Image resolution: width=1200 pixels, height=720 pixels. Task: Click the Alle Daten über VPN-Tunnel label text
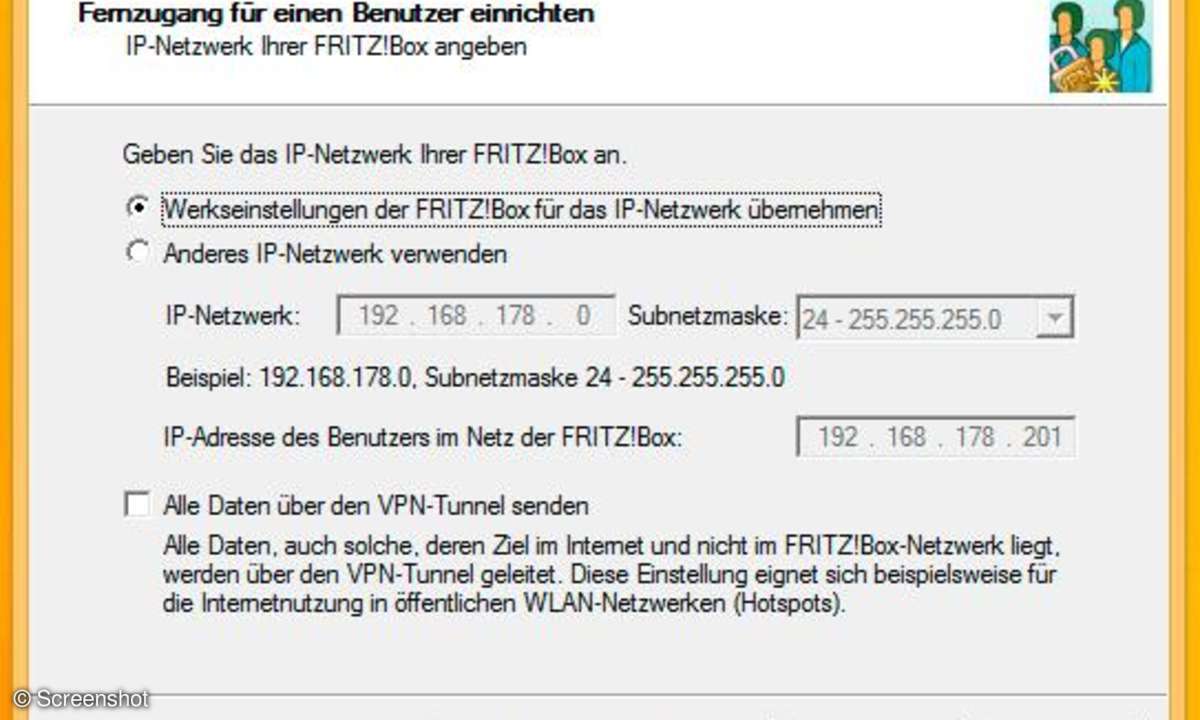tap(375, 505)
